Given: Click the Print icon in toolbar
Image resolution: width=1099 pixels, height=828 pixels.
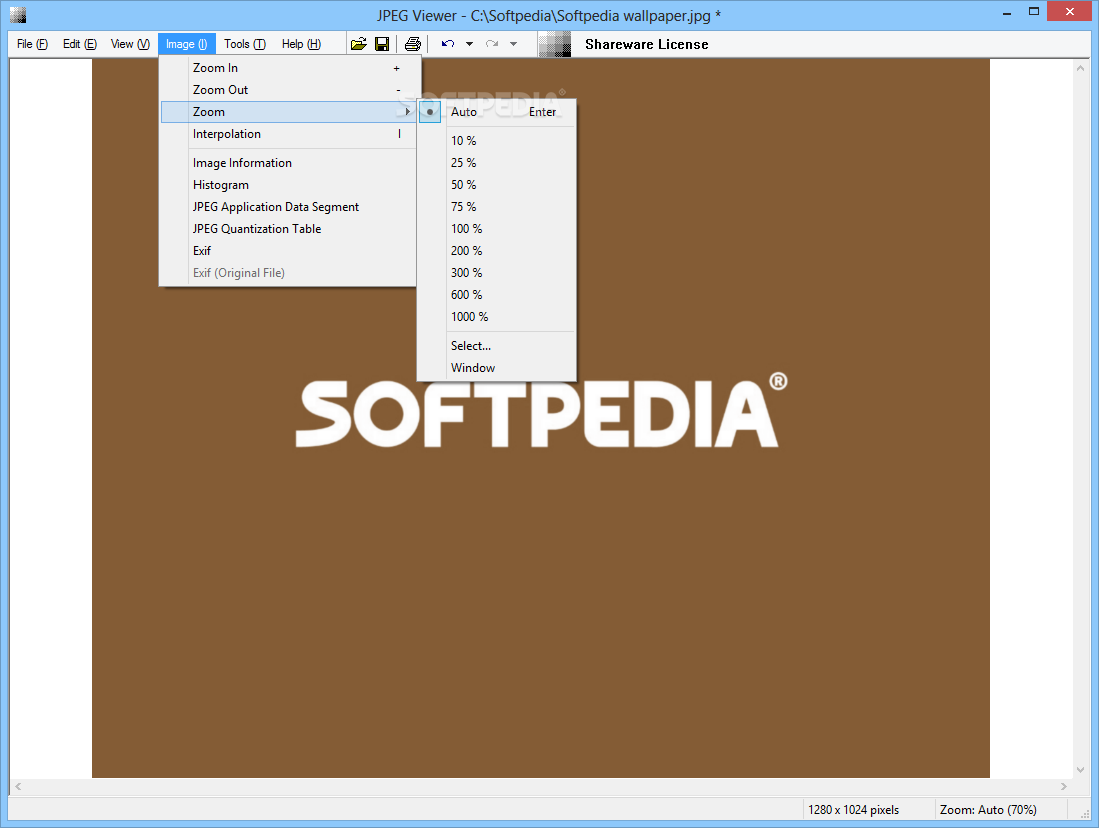Looking at the screenshot, I should tap(413, 44).
